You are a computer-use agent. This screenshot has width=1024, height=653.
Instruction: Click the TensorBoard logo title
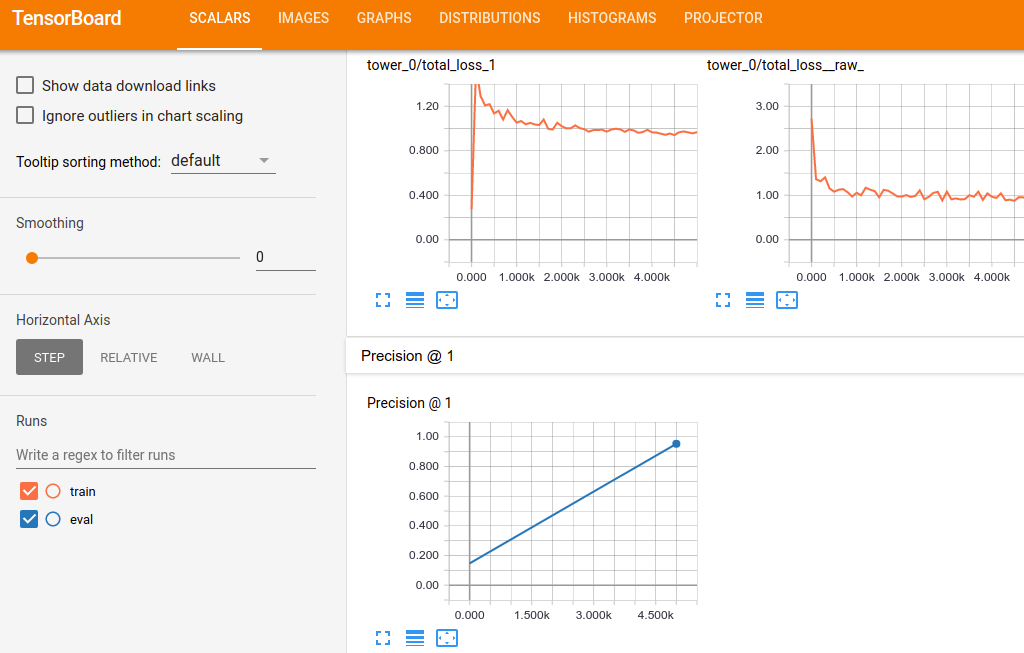point(67,18)
